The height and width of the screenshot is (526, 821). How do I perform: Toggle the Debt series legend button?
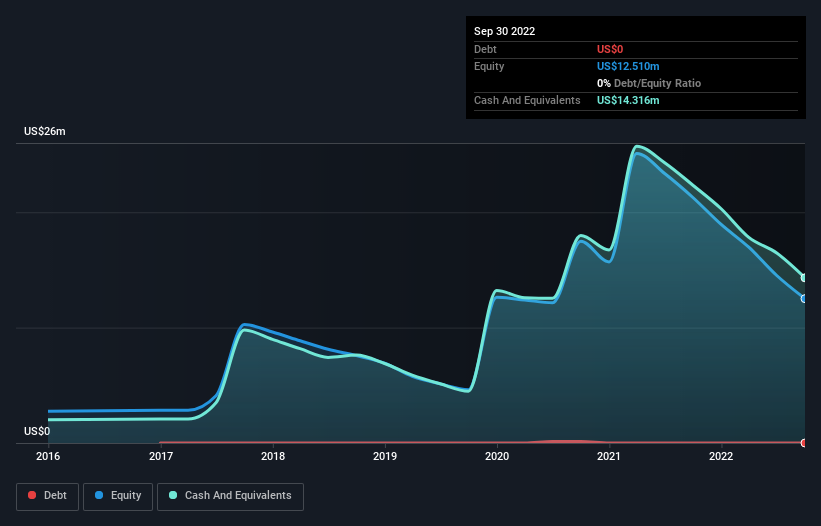(48, 496)
